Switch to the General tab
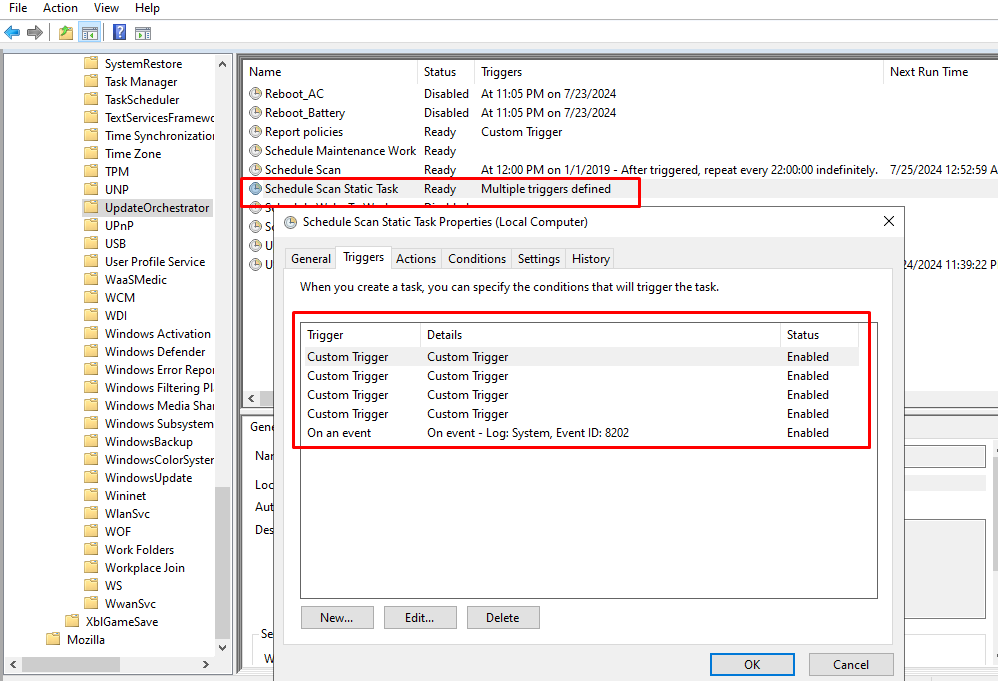Screen dimensions: 998x681 coord(311,258)
